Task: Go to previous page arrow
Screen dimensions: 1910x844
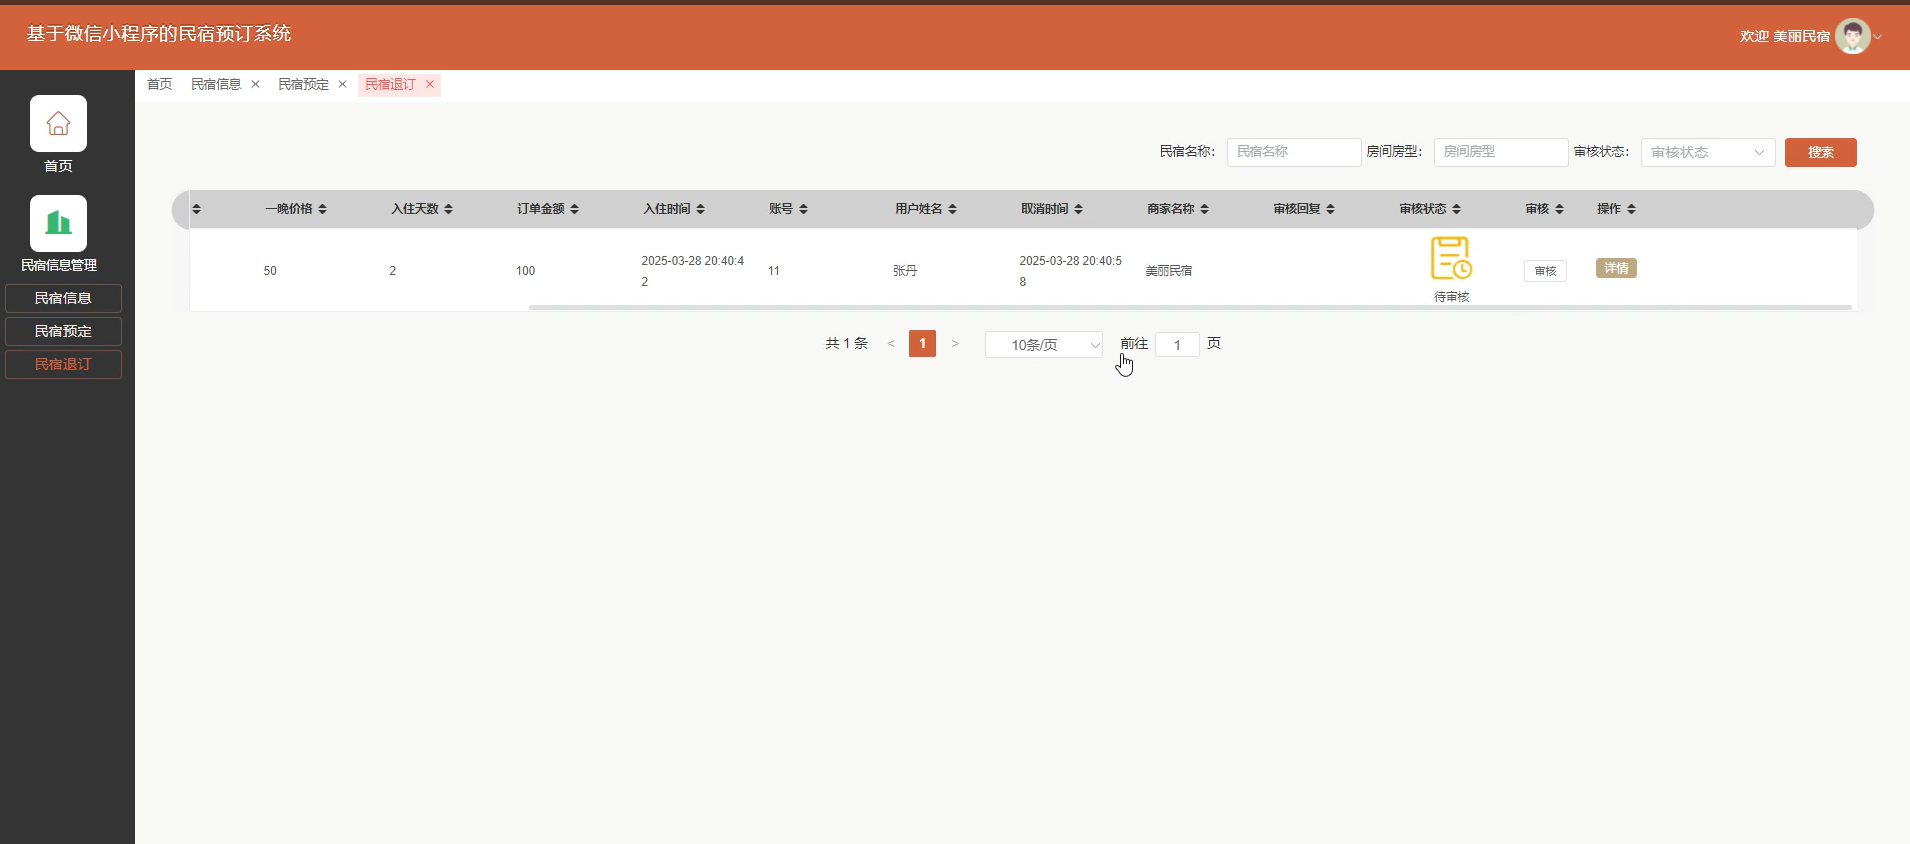Action: (890, 344)
